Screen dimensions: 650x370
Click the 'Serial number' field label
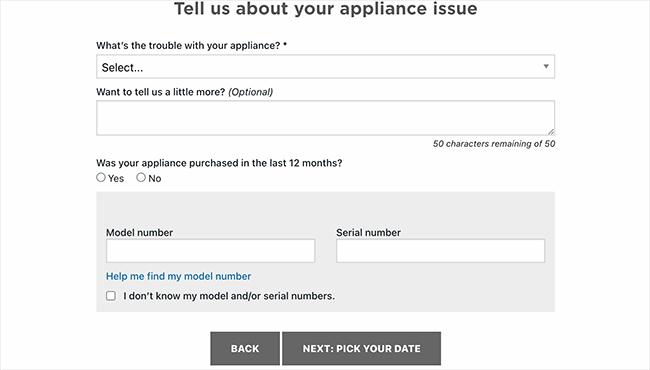tap(369, 232)
